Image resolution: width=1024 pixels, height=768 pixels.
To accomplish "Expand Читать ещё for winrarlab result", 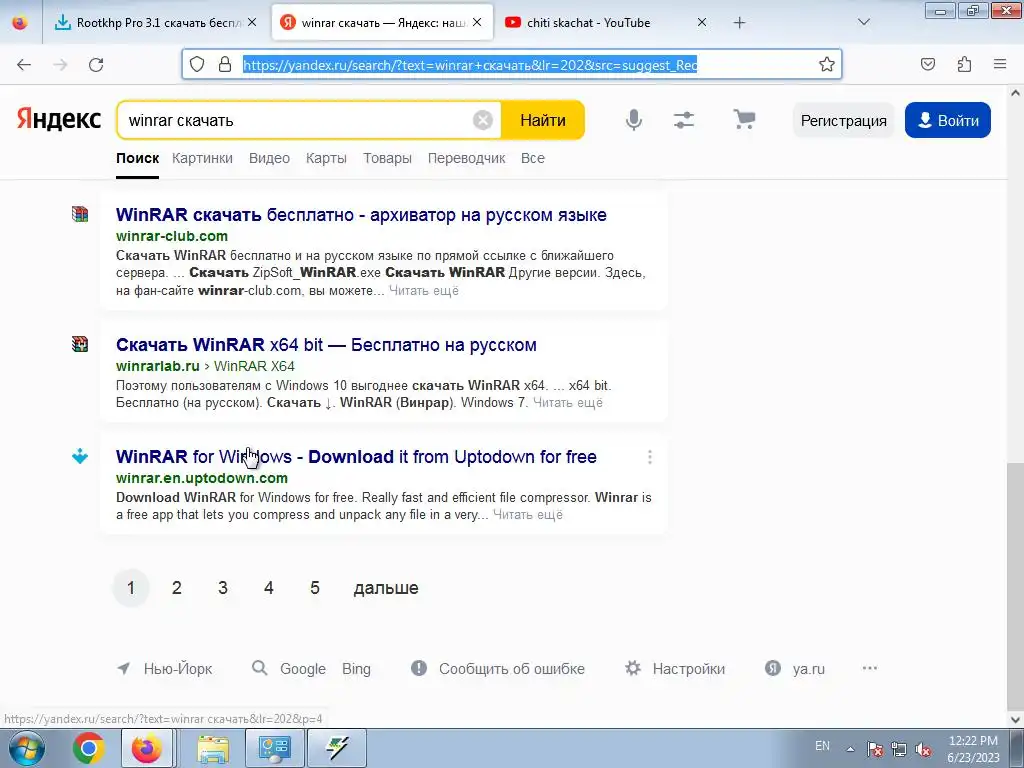I will (x=568, y=402).
